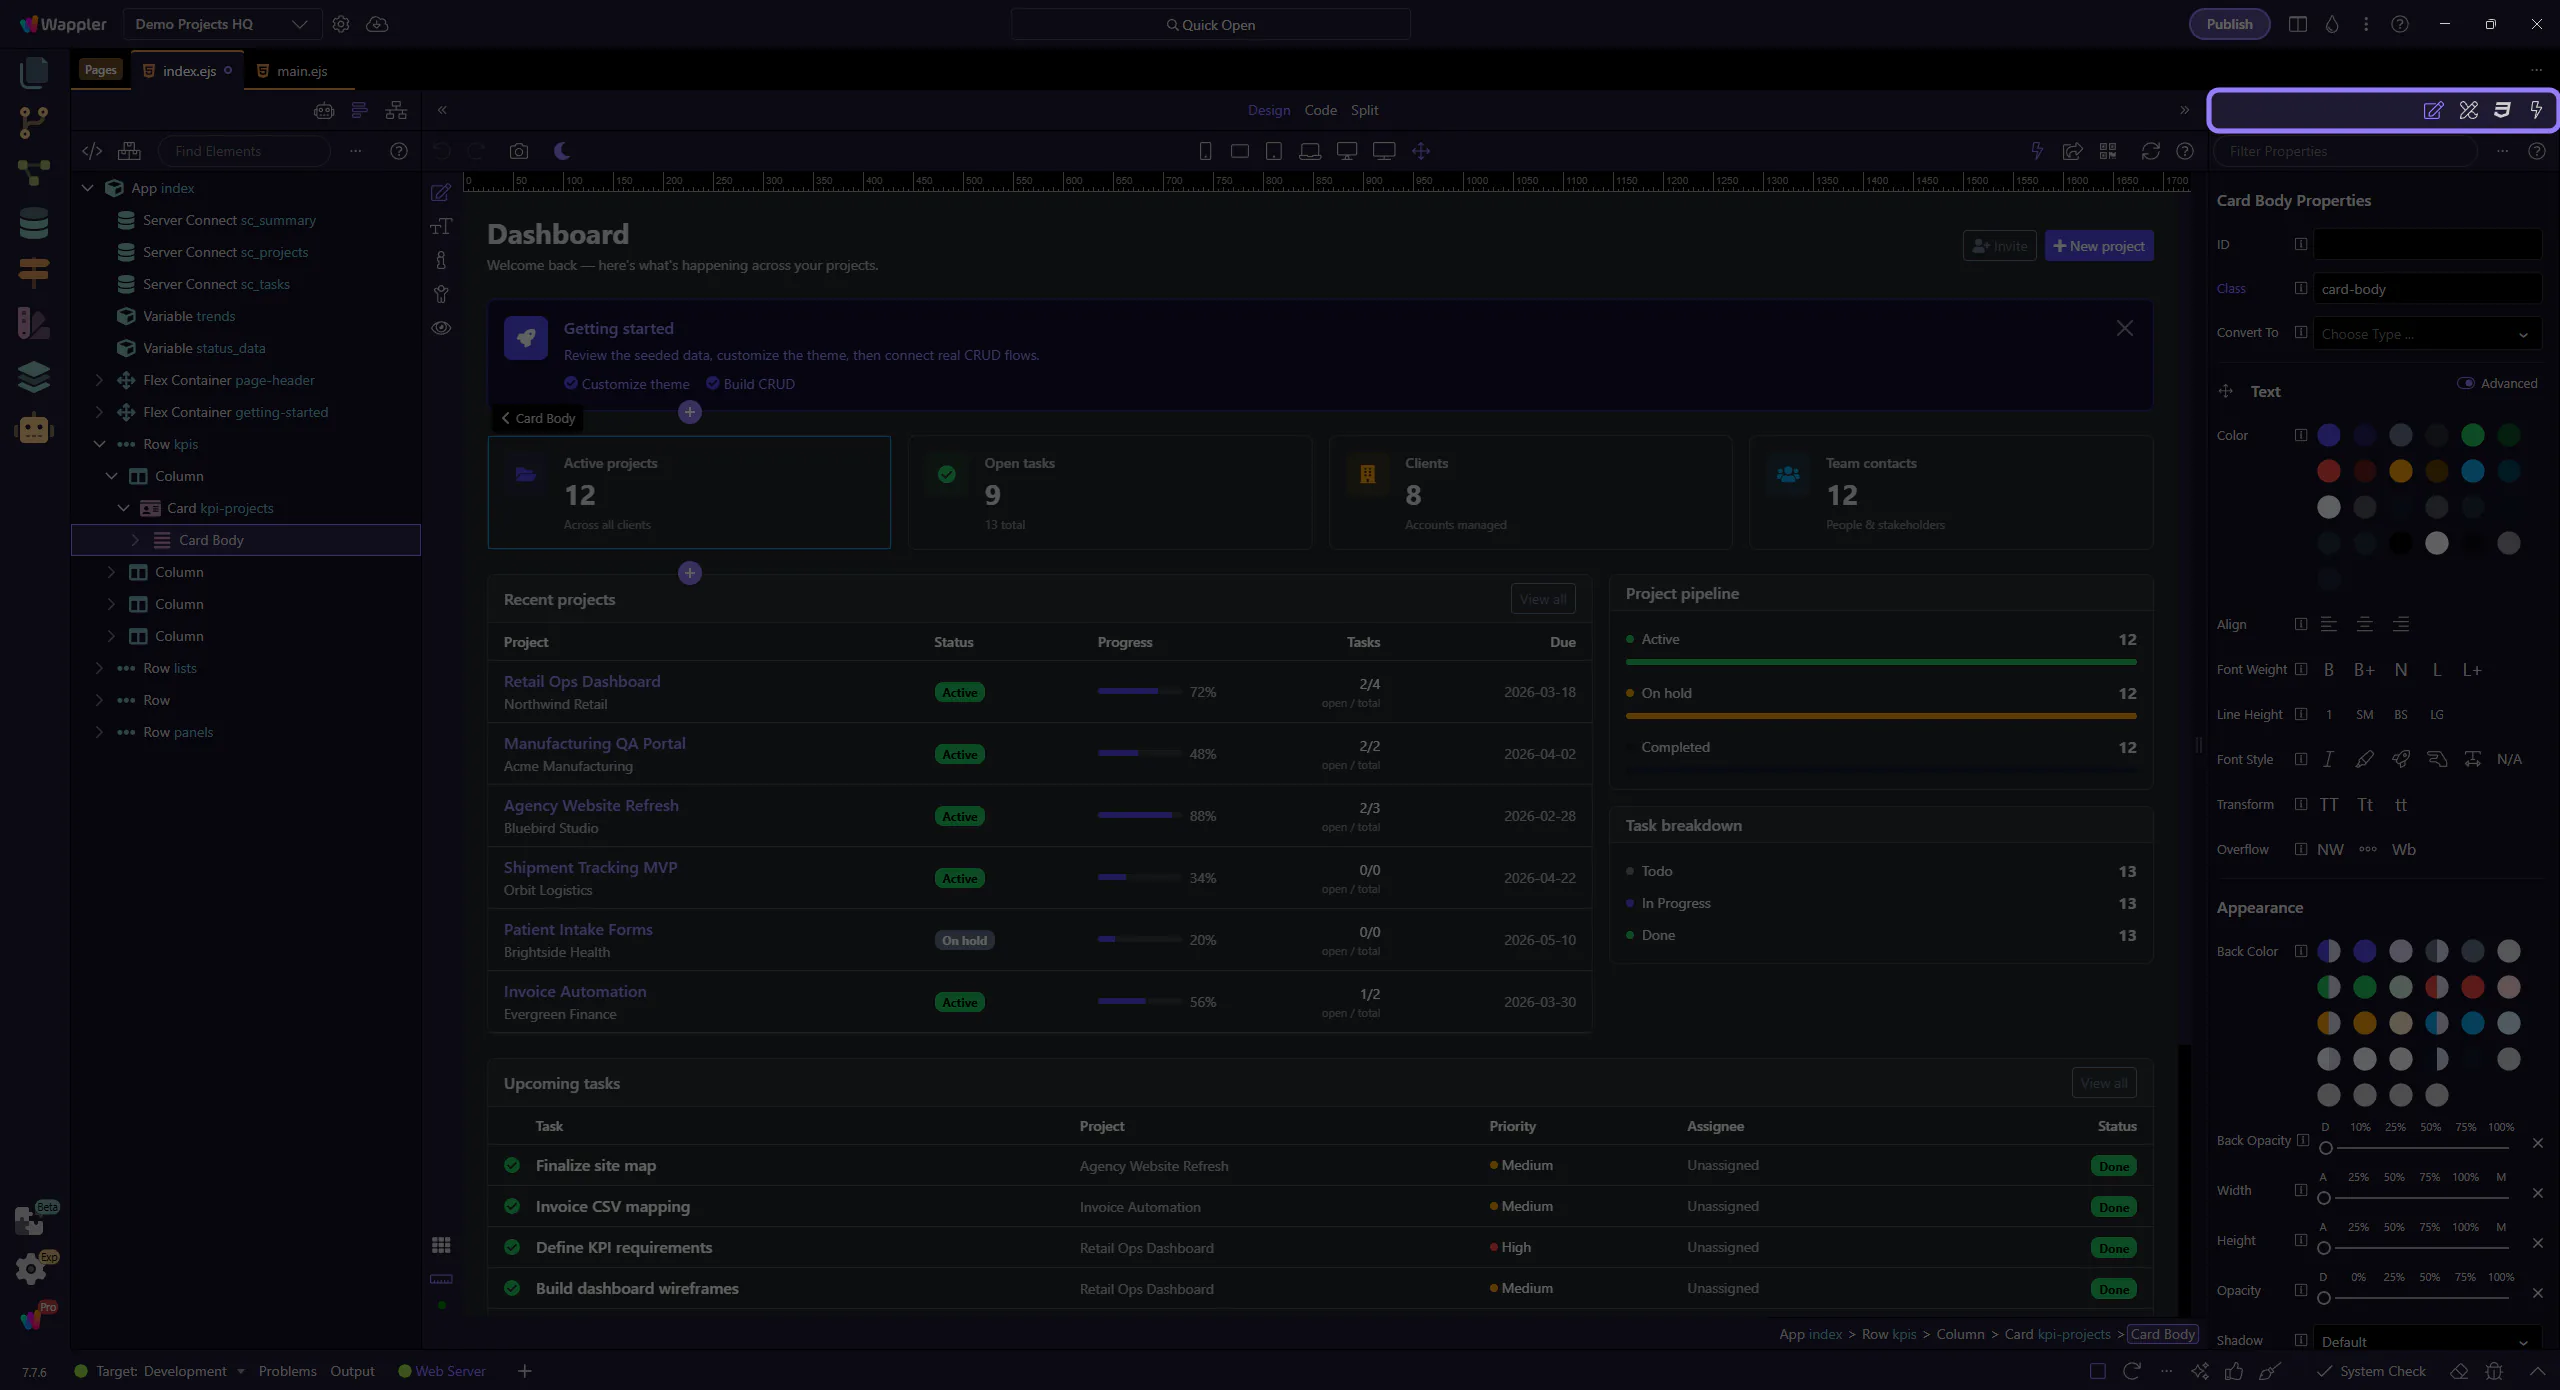Toggle the Advanced text switch

click(2465, 383)
